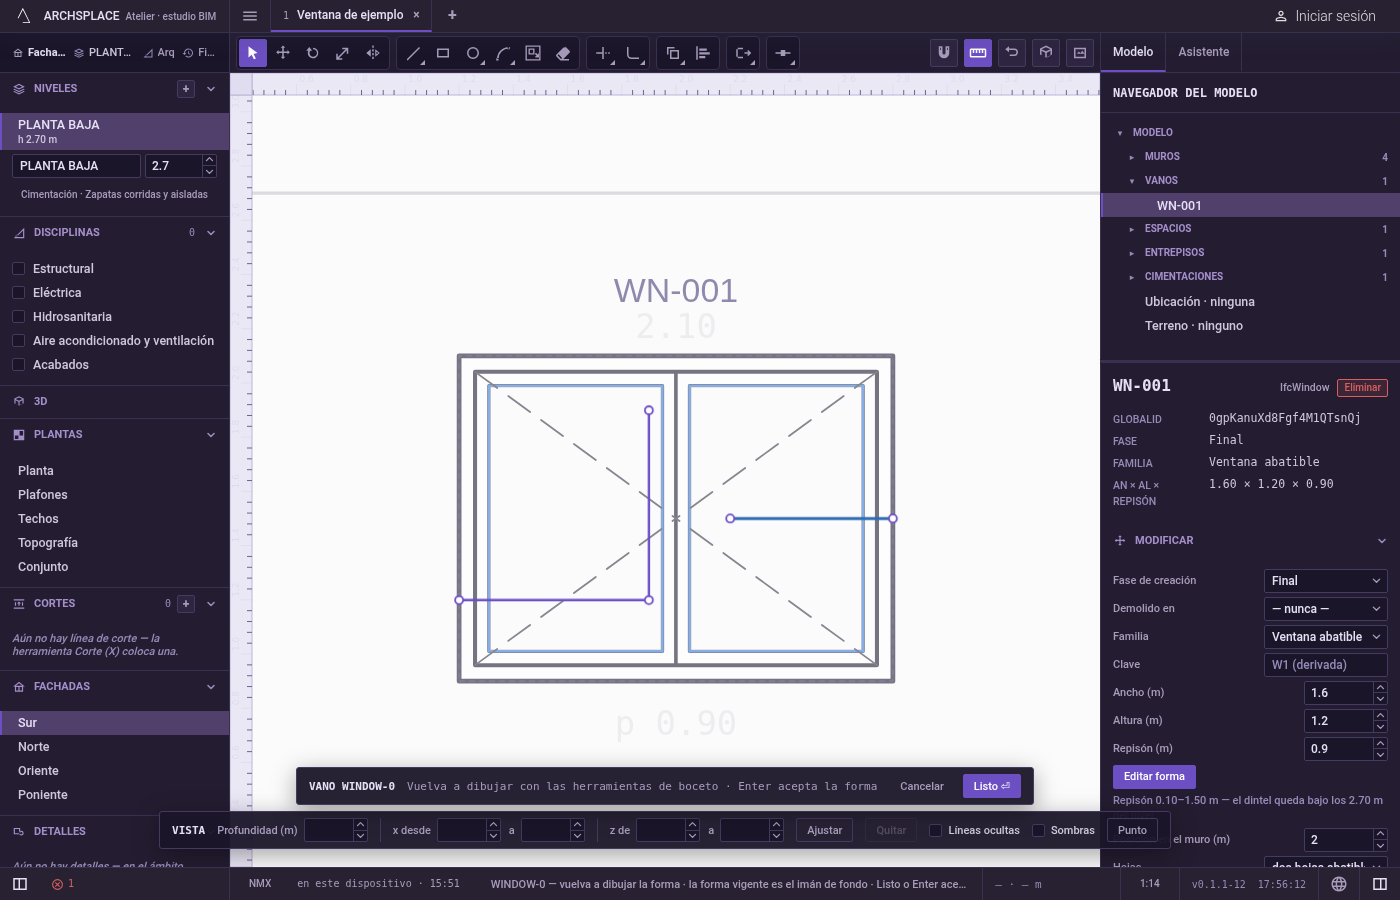Toggle the magnet snap icon
The image size is (1400, 900).
(944, 53)
